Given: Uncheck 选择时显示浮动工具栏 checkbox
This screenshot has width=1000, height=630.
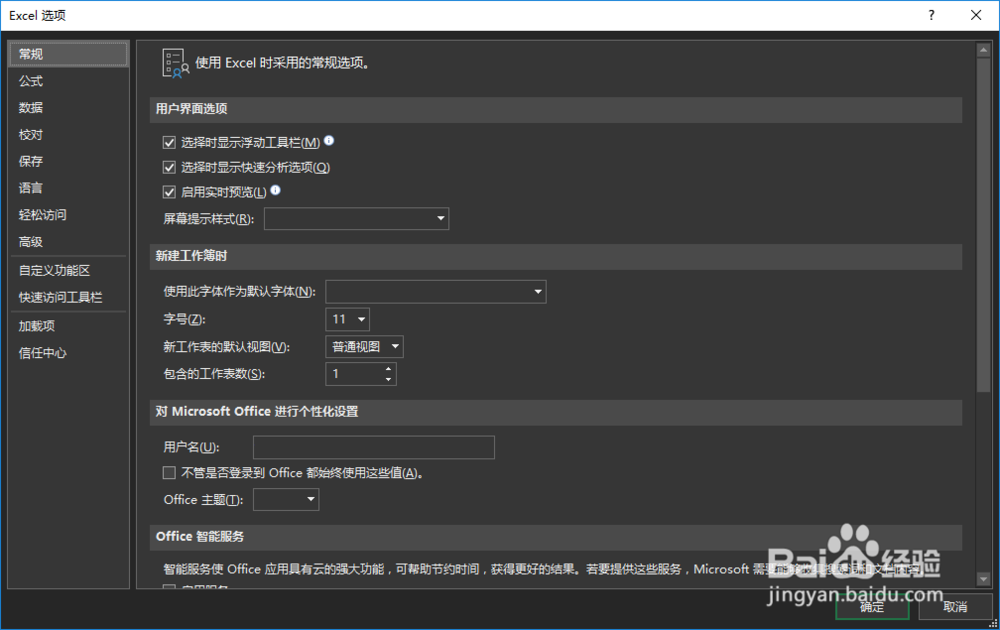Looking at the screenshot, I should [169, 143].
